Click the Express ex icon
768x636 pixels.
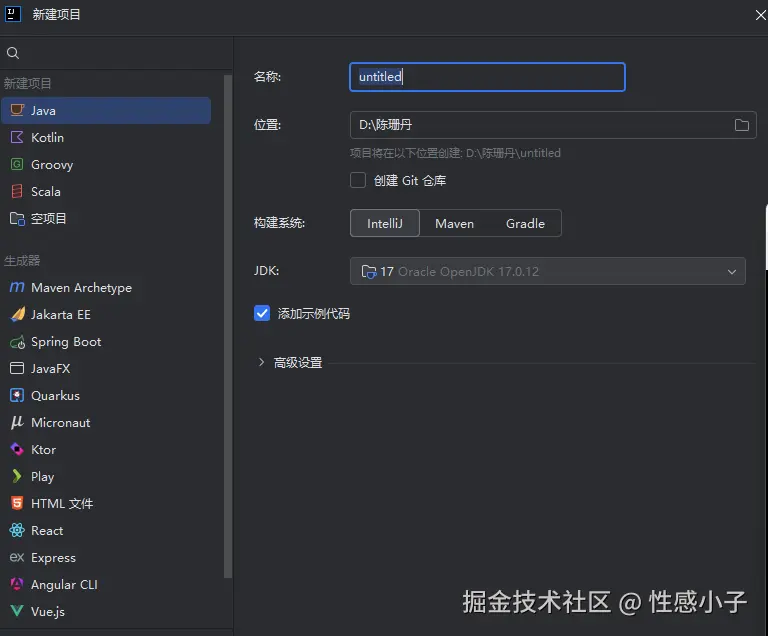[x=17, y=557]
